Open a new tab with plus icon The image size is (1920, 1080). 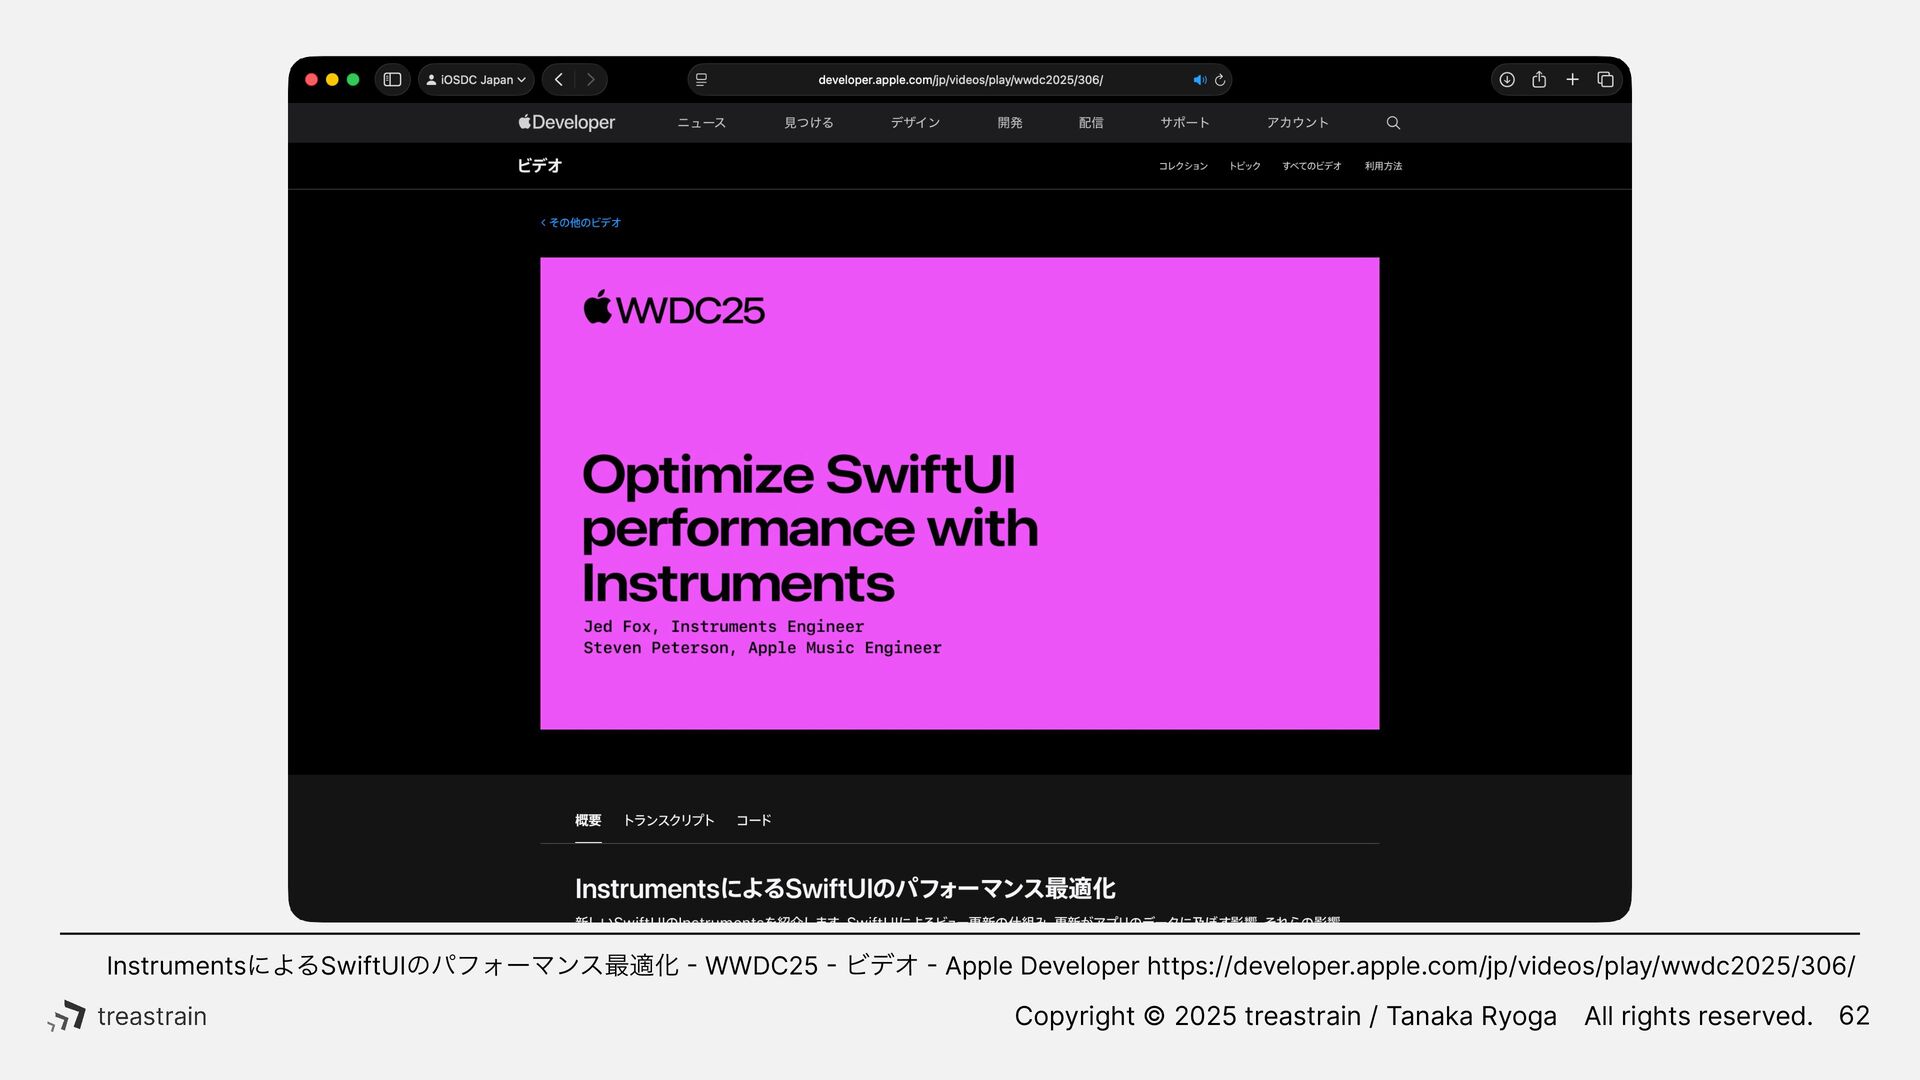click(x=1572, y=80)
